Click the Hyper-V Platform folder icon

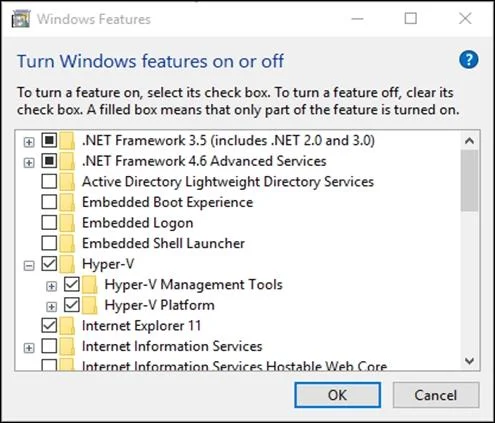pos(90,305)
